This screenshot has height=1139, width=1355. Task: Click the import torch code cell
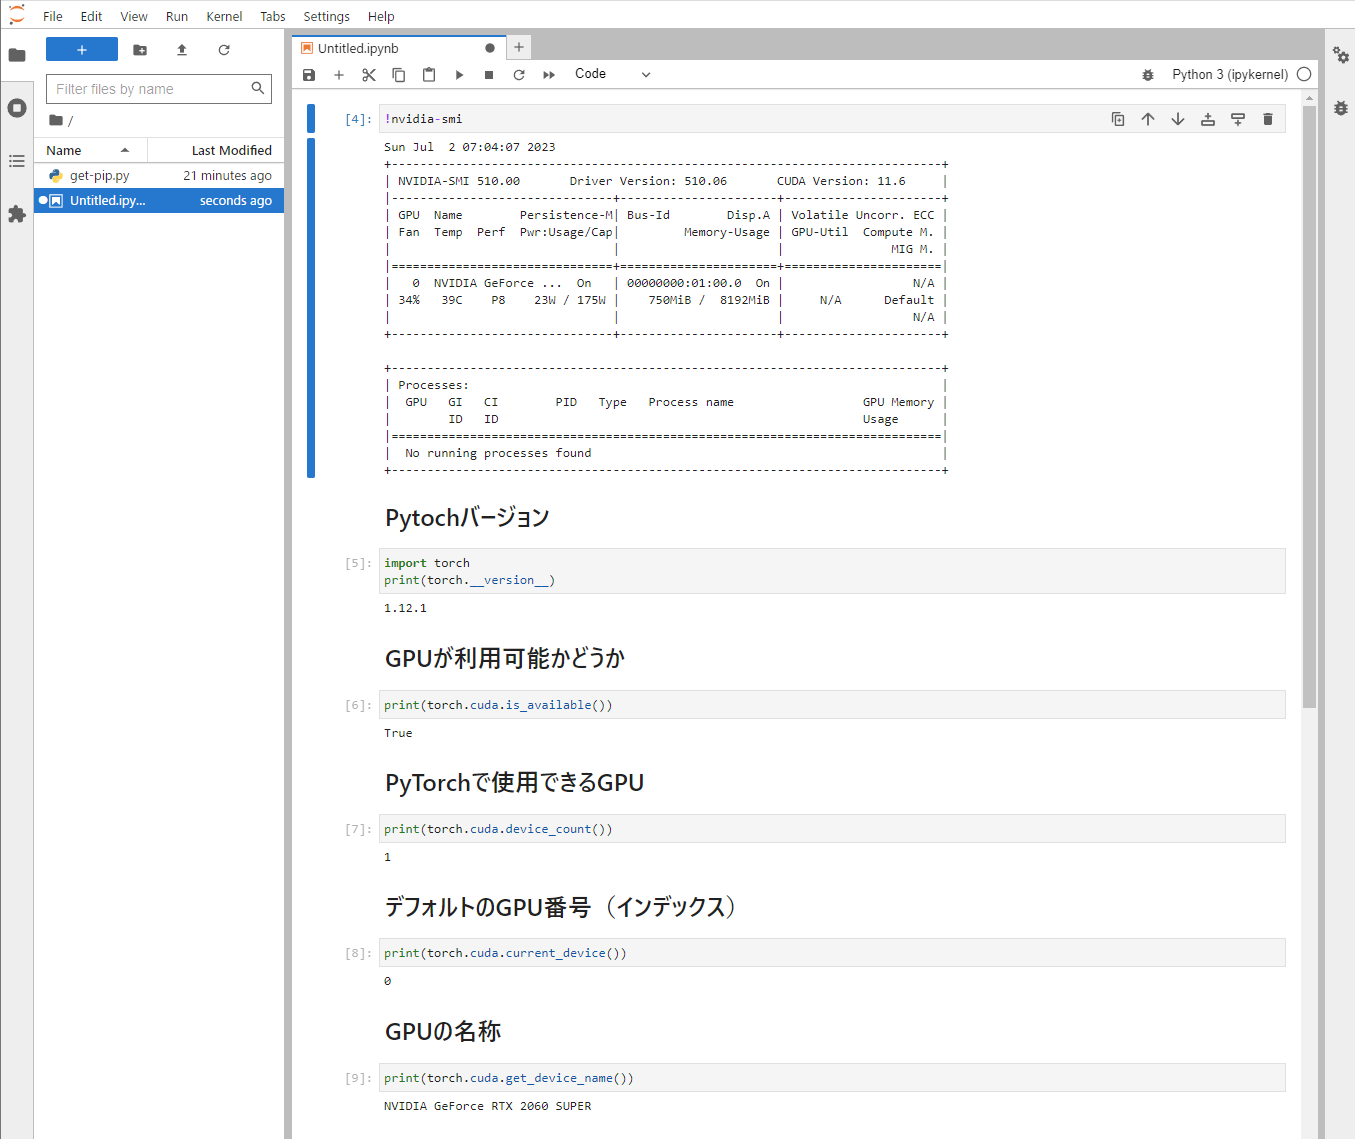pyautogui.click(x=832, y=571)
